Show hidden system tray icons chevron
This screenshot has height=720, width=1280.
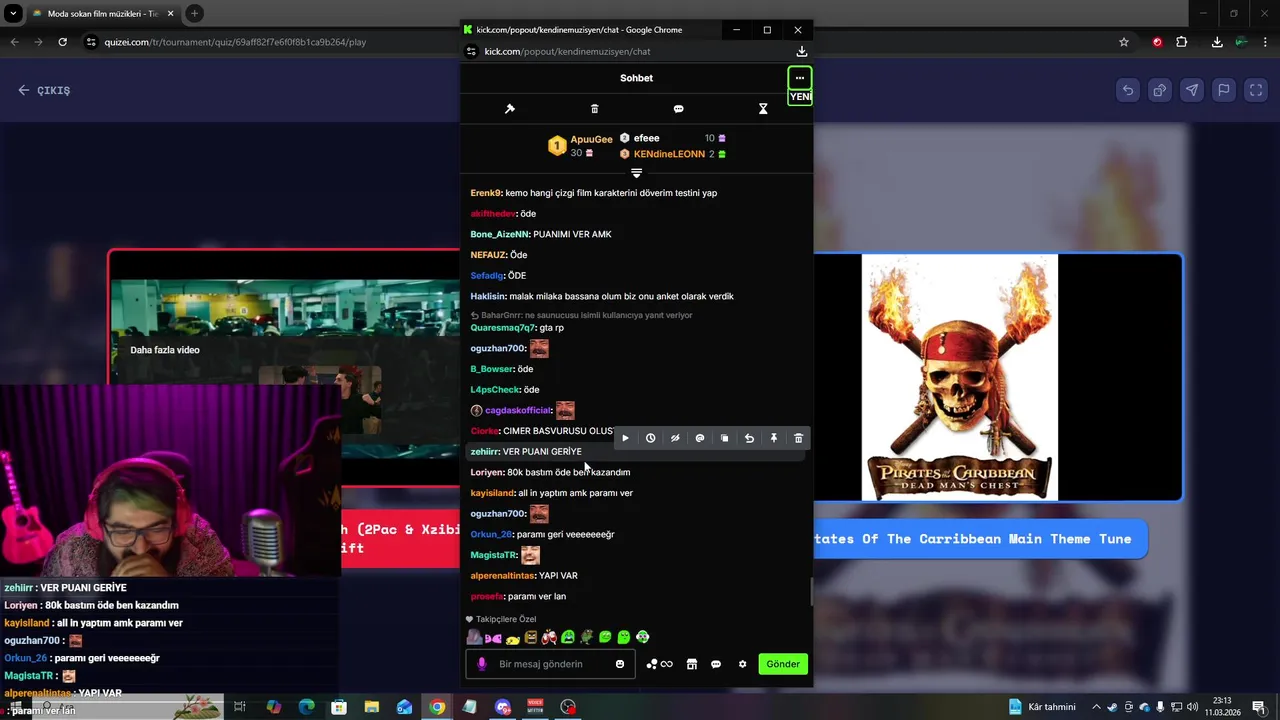(1096, 707)
